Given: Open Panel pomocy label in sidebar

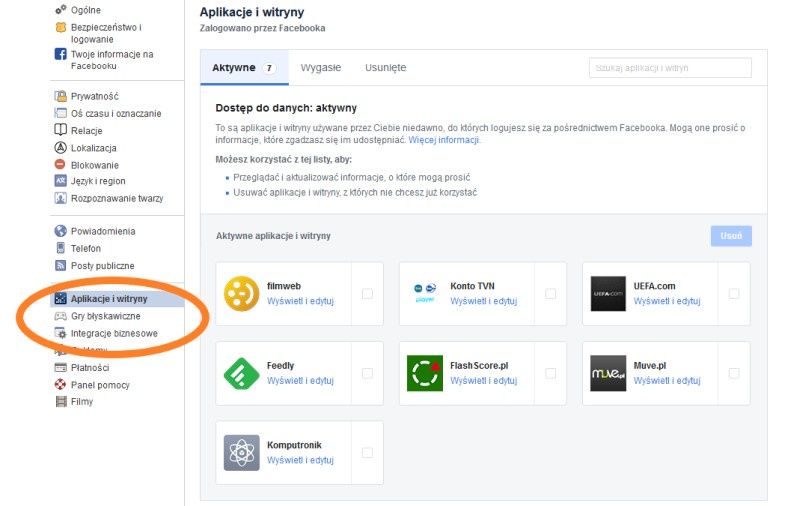Looking at the screenshot, I should [100, 385].
